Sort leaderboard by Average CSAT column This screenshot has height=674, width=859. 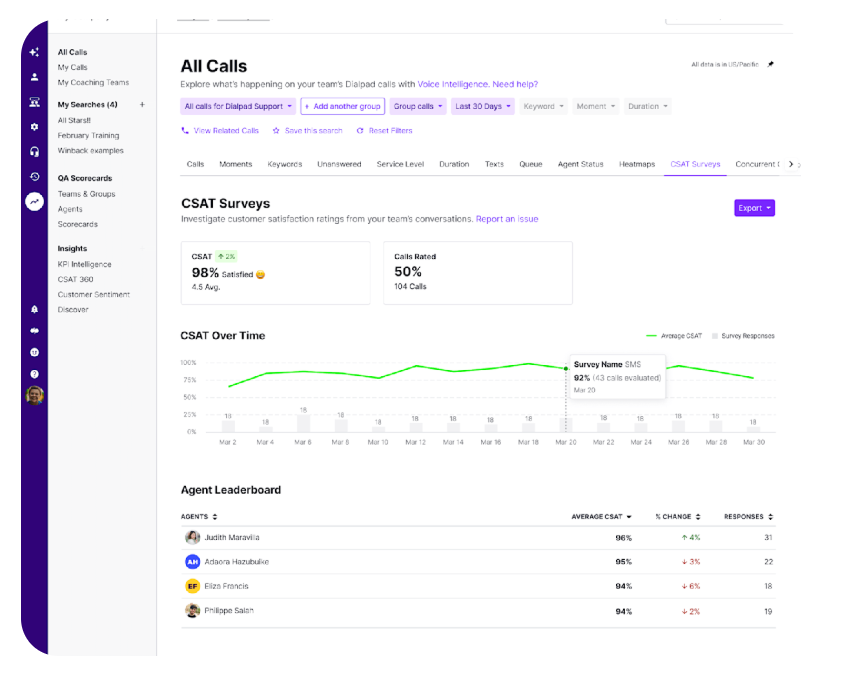[x=600, y=517]
